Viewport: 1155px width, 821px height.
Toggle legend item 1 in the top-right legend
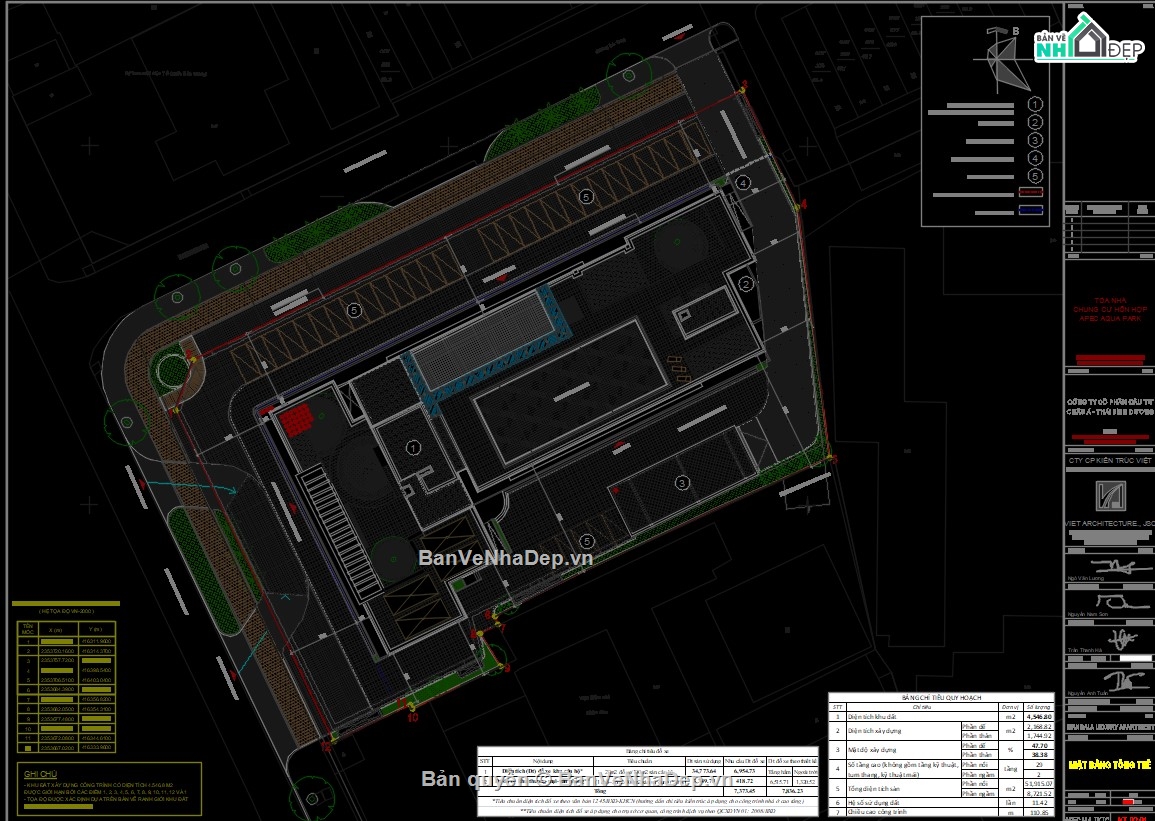(x=1035, y=104)
